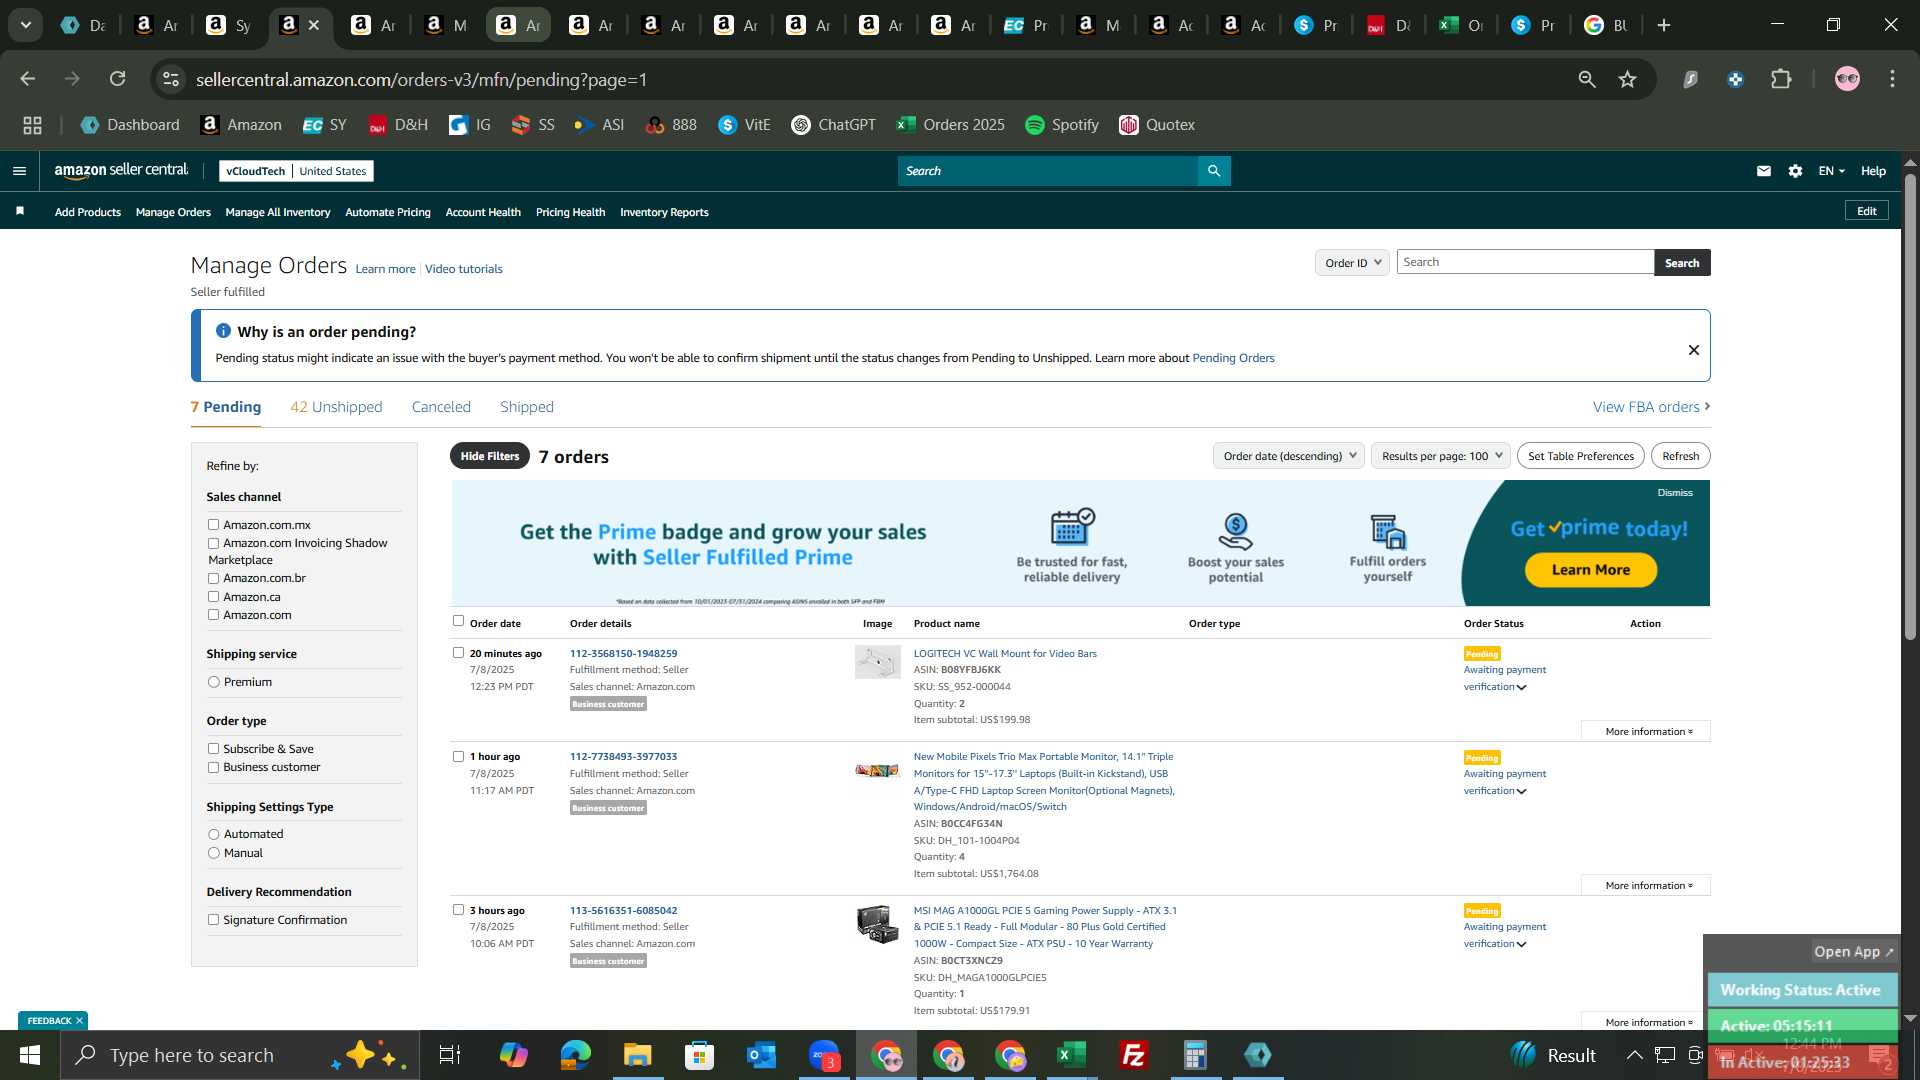This screenshot has height=1080, width=1920.
Task: Expand More information for order 112-3568150-1948259
Action: coord(1648,731)
